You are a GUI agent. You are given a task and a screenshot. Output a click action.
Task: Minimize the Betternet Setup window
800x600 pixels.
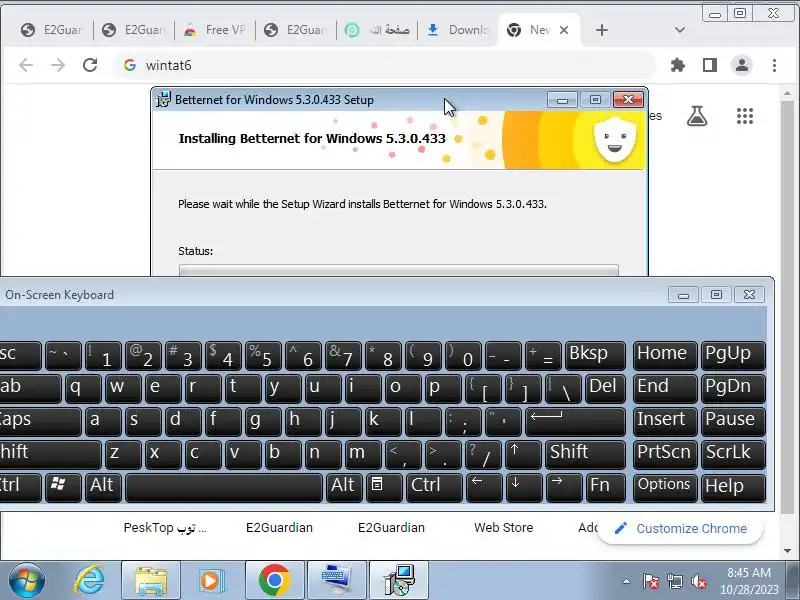[562, 99]
